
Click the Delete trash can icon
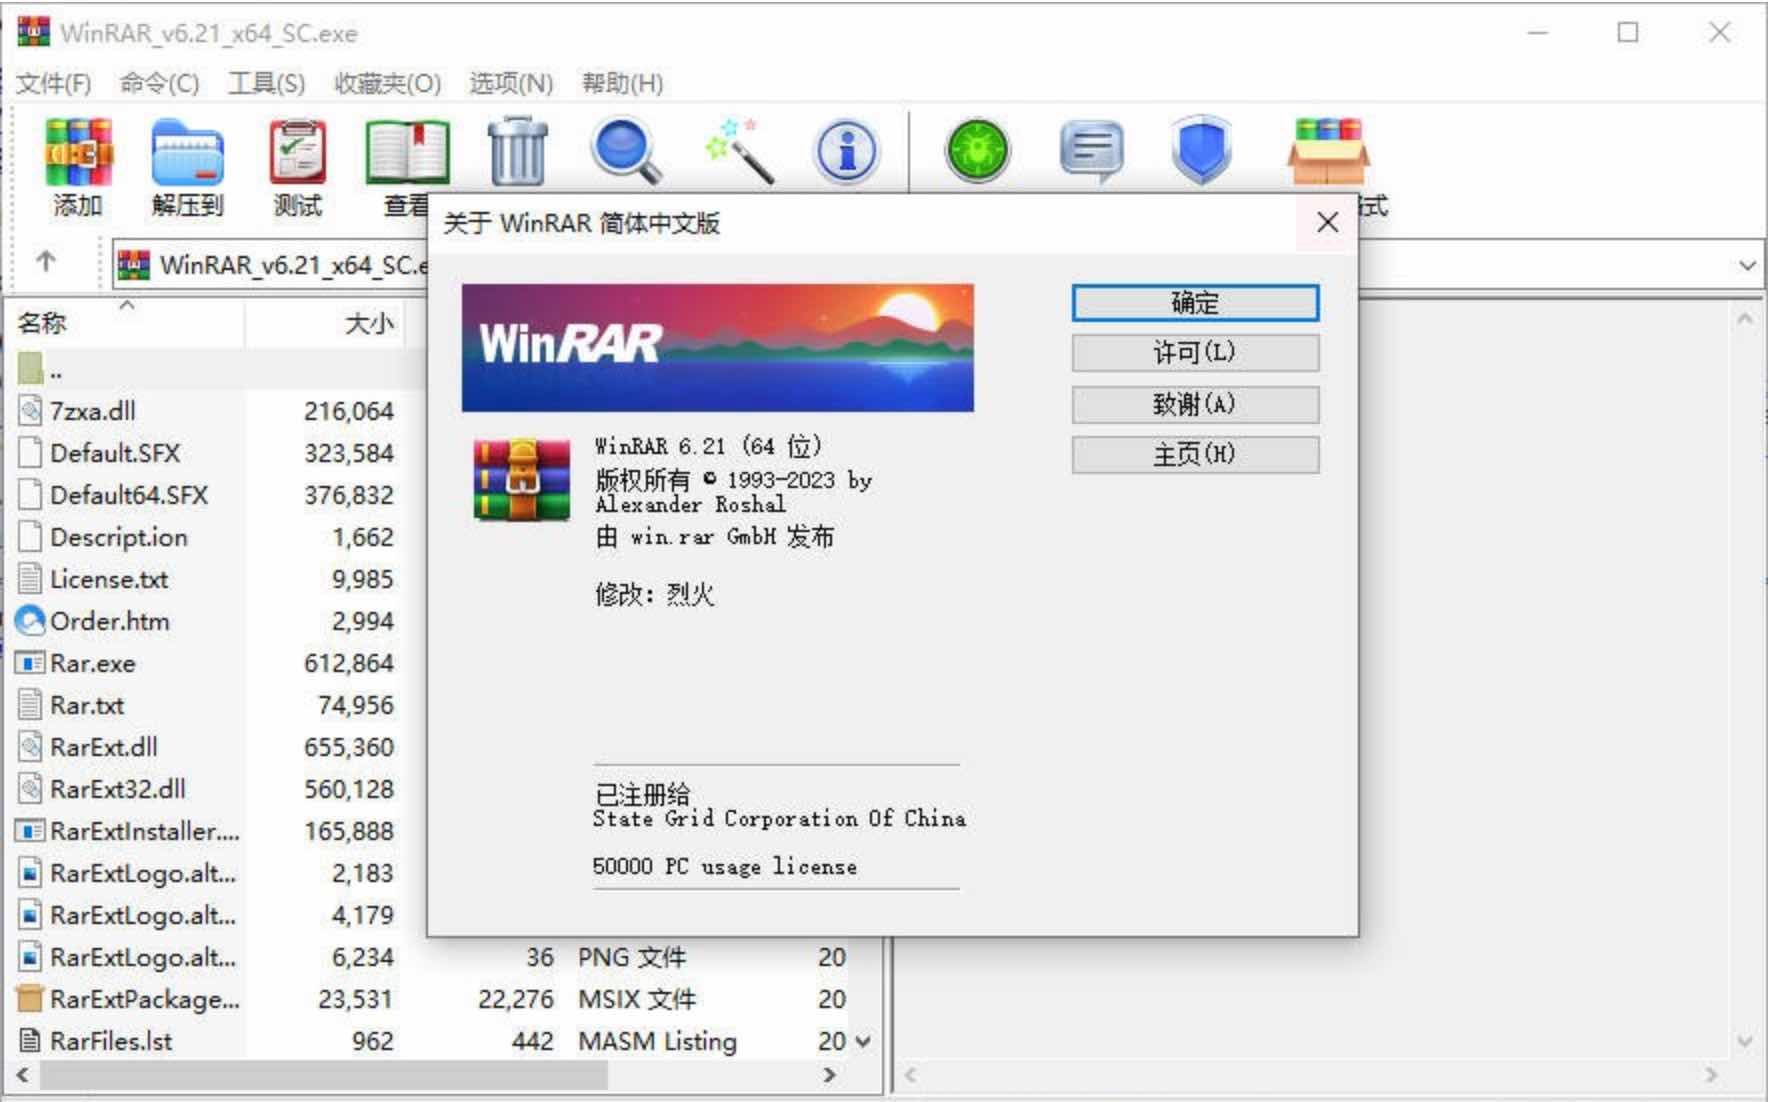point(517,152)
